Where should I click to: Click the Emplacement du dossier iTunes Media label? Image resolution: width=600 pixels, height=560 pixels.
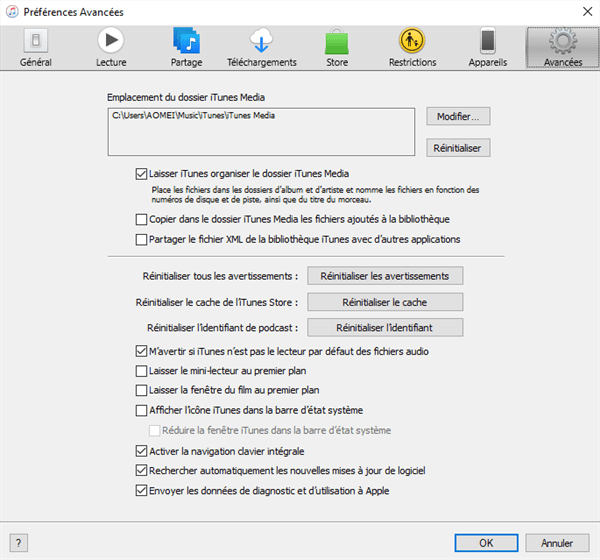point(186,97)
